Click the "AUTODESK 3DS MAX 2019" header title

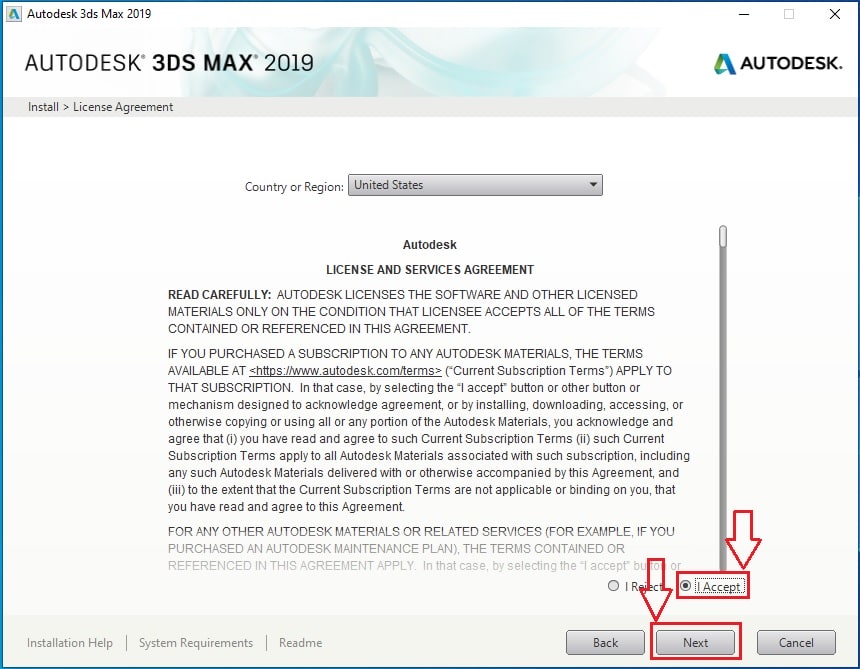[169, 63]
